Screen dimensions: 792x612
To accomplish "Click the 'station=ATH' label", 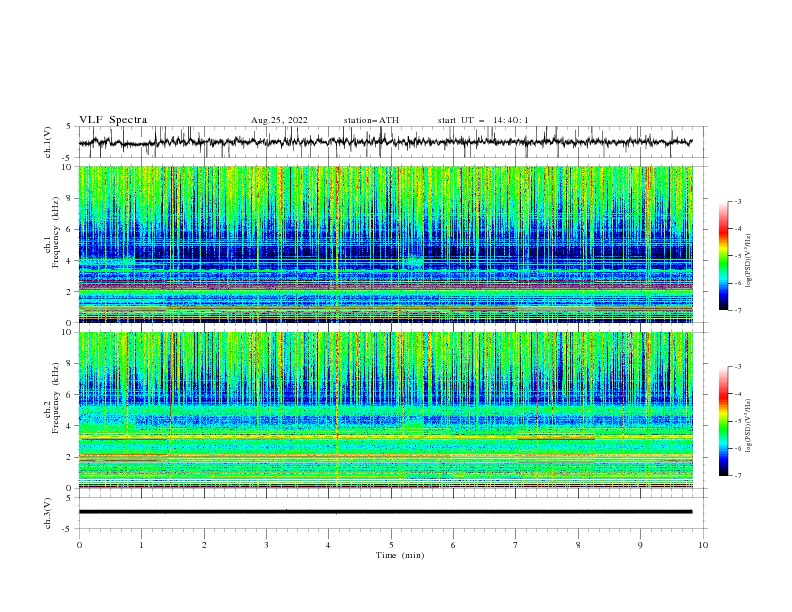I will 371,120.
